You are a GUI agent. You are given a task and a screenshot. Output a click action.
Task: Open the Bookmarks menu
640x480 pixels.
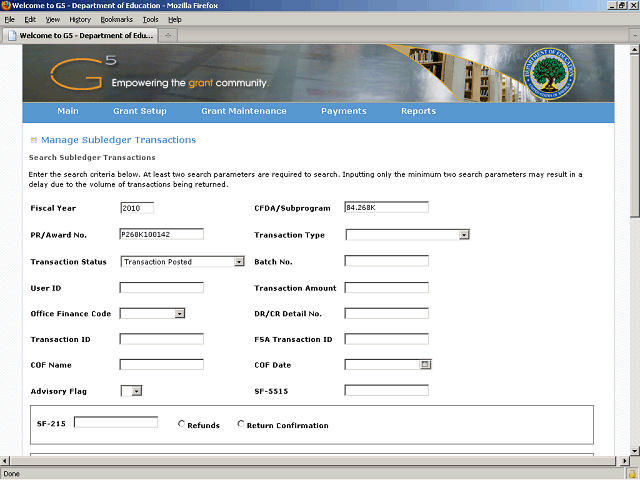(117, 20)
